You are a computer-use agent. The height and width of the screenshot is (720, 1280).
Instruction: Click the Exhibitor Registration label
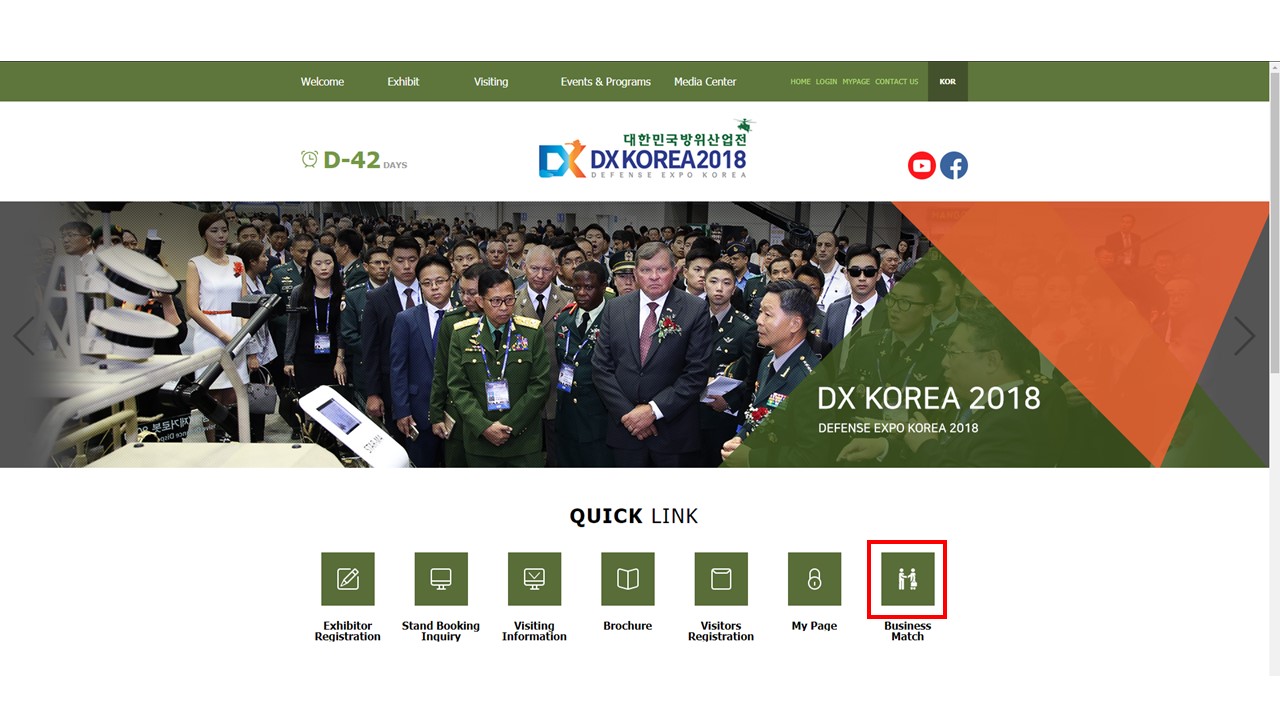click(348, 631)
